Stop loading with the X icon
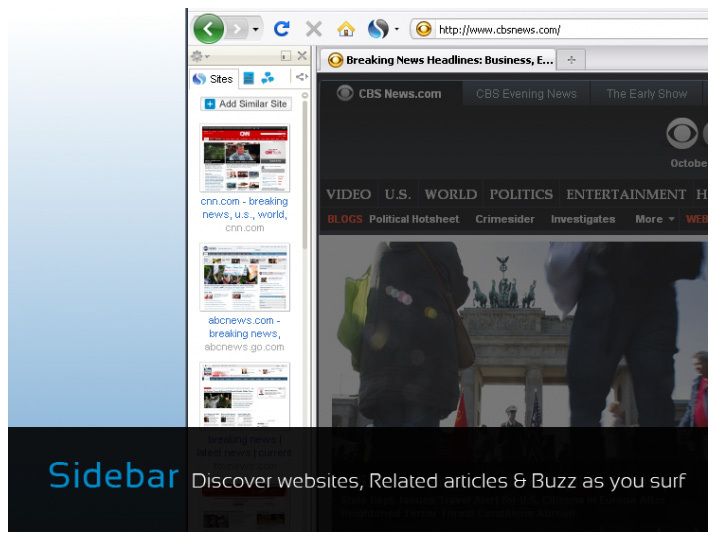The height and width of the screenshot is (535, 715). click(313, 29)
